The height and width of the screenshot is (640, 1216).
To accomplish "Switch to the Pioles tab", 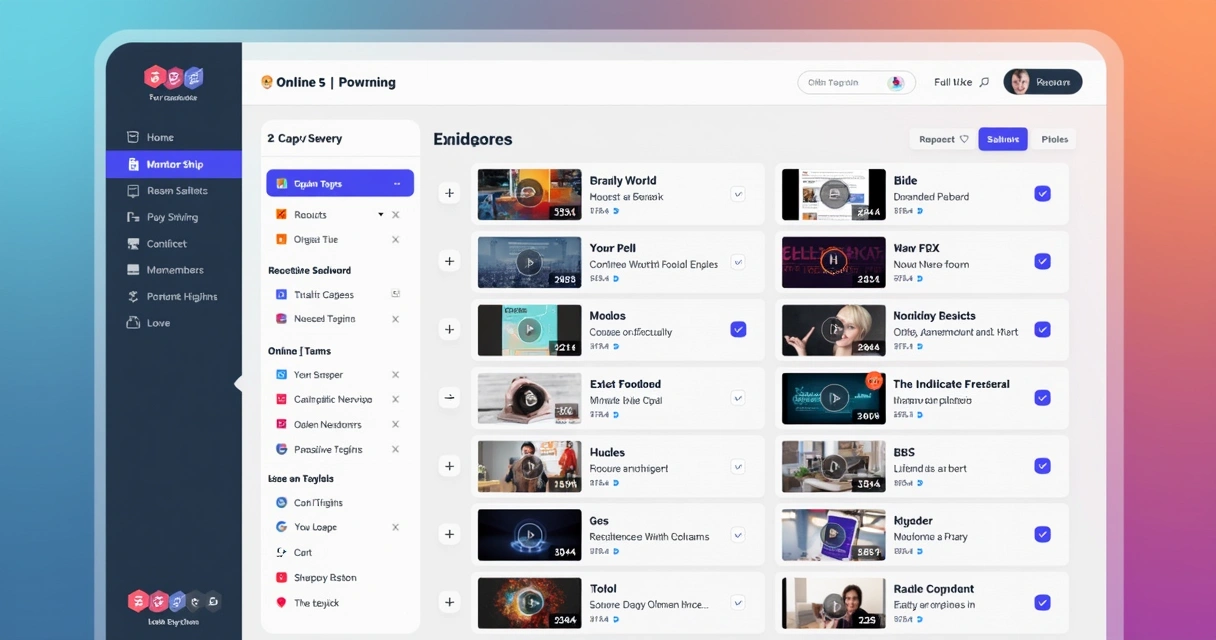I will 1054,139.
